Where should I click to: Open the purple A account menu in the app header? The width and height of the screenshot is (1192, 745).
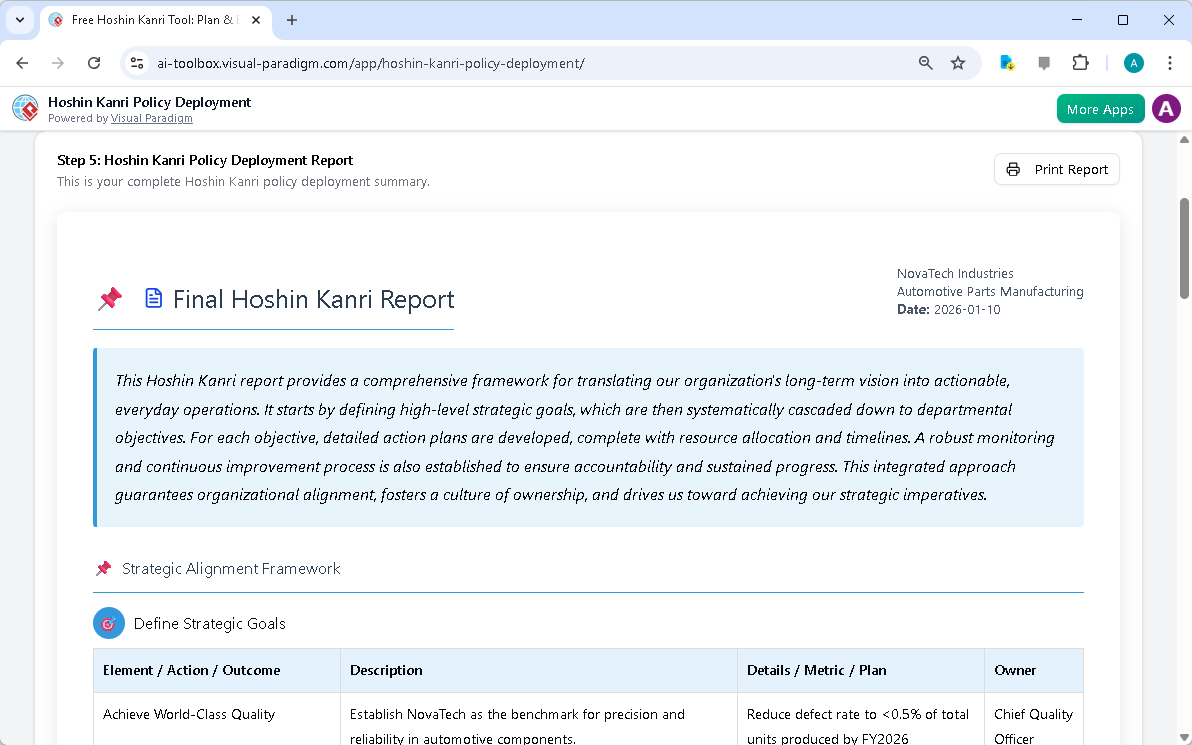(x=1166, y=108)
